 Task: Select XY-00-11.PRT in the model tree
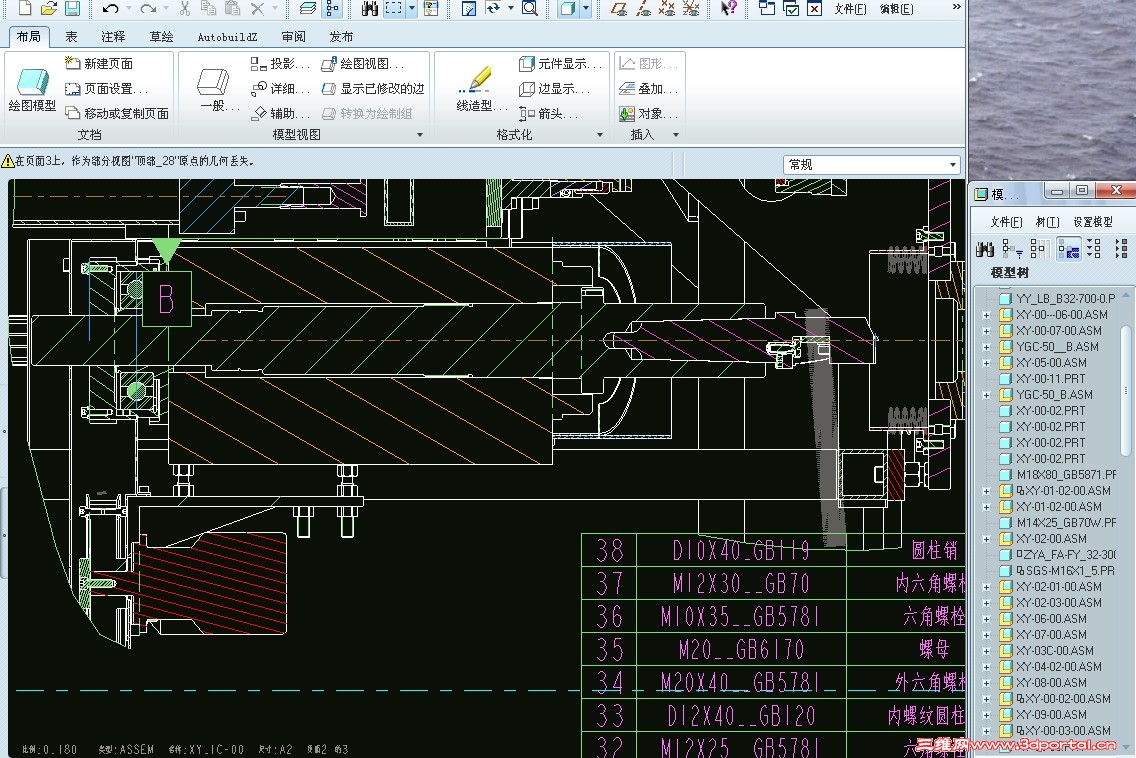(x=1049, y=379)
